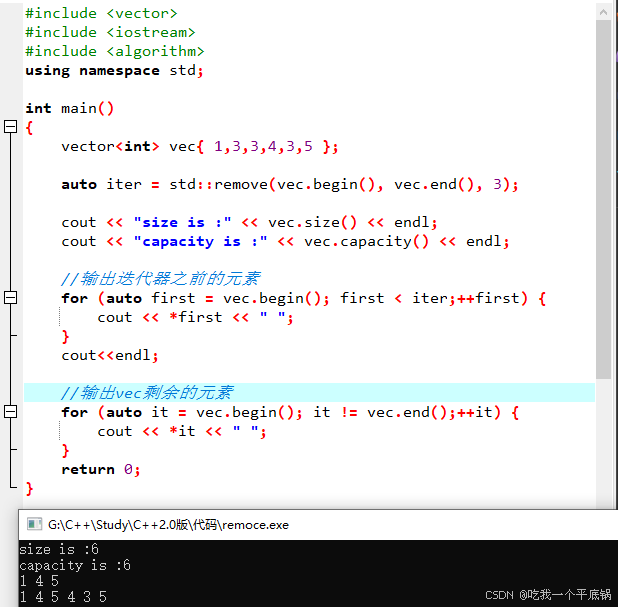618x607 pixels.
Task: Click the 'return 0;' line
Action: click(101, 469)
